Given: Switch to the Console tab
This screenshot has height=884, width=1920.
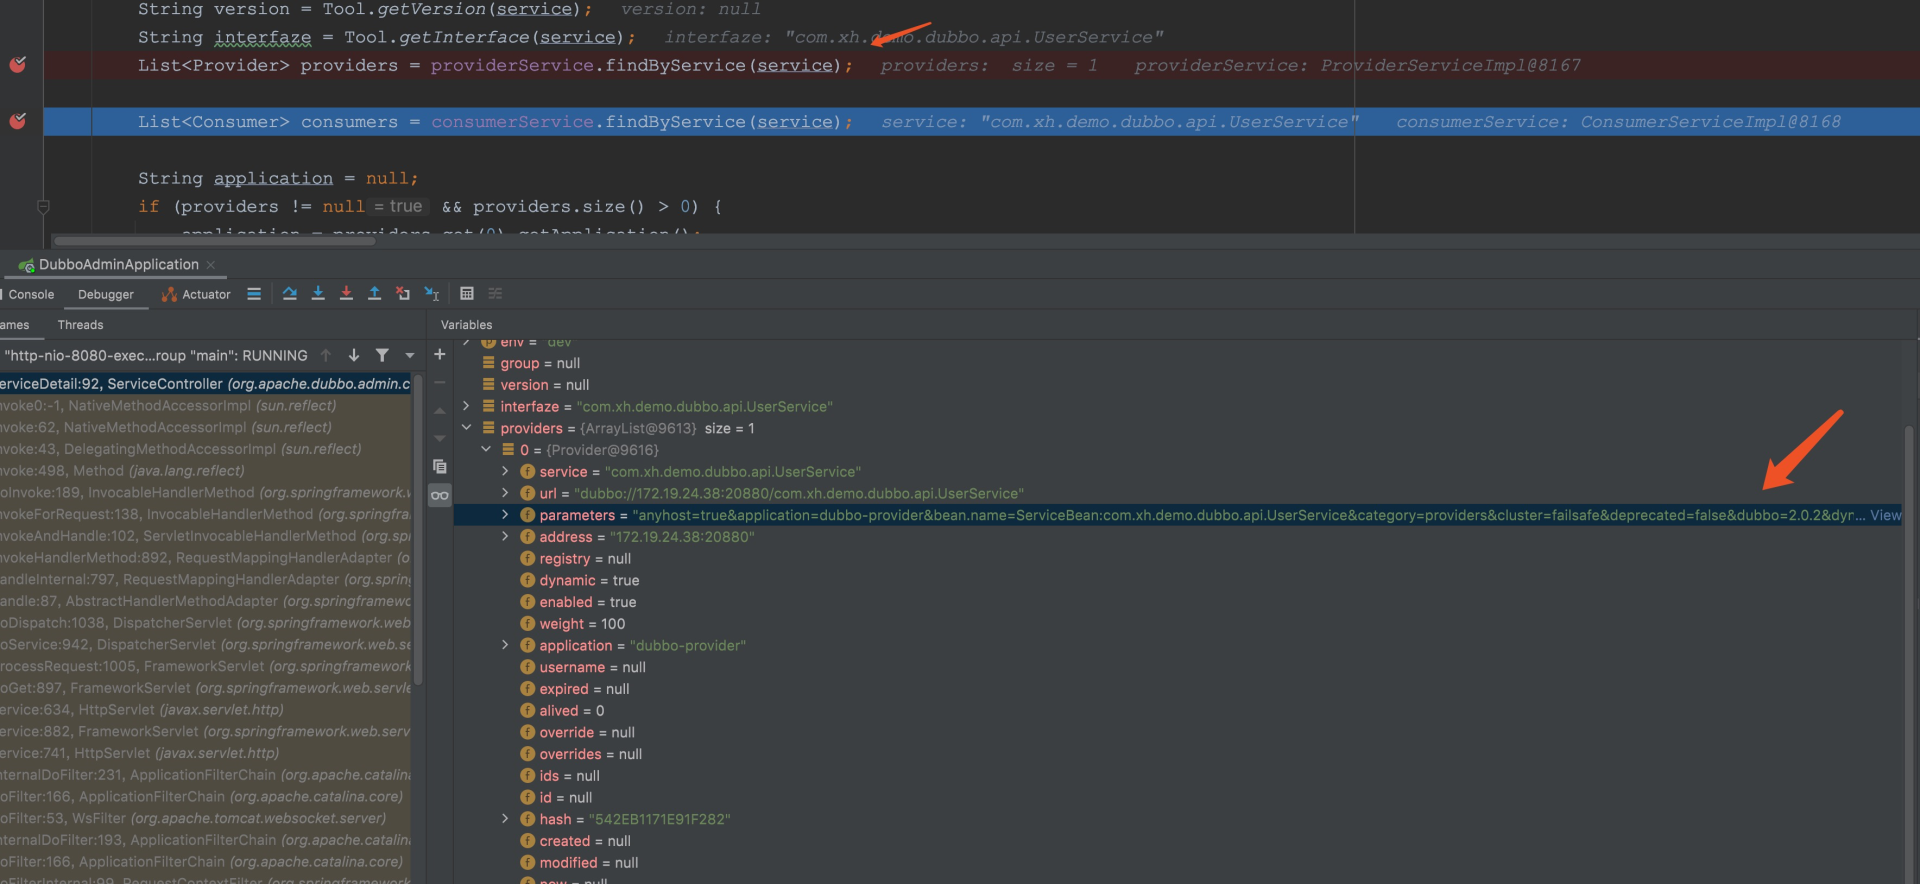Looking at the screenshot, I should pyautogui.click(x=31, y=295).
